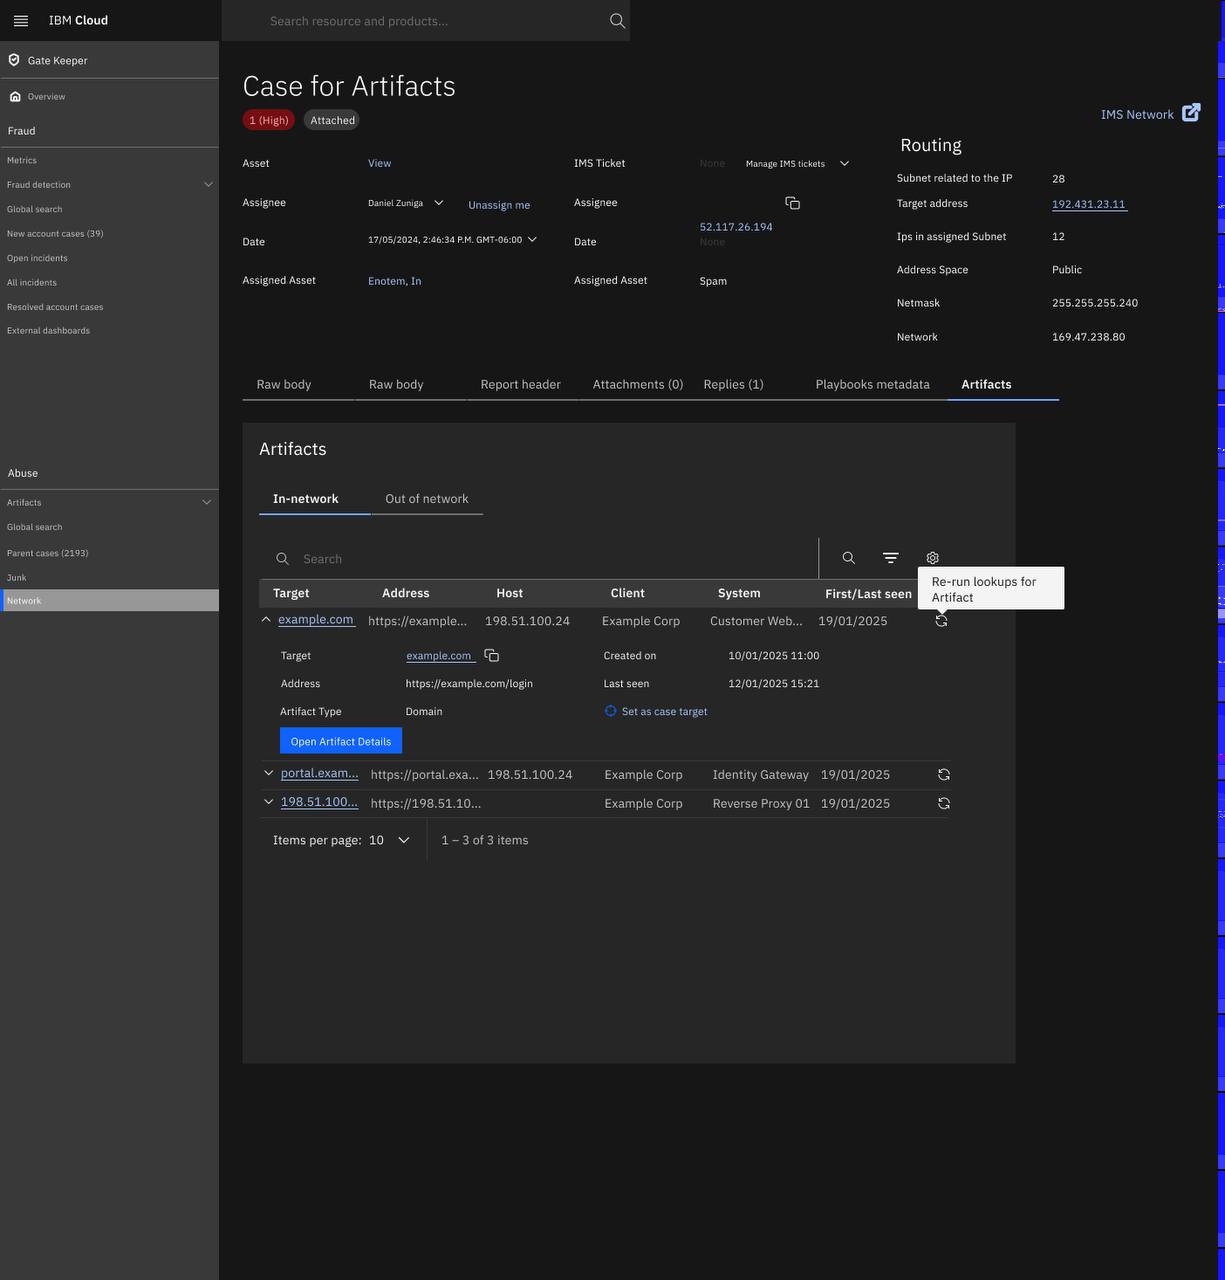Open the hamburger navigation menu
The height and width of the screenshot is (1280, 1225).
21,20
